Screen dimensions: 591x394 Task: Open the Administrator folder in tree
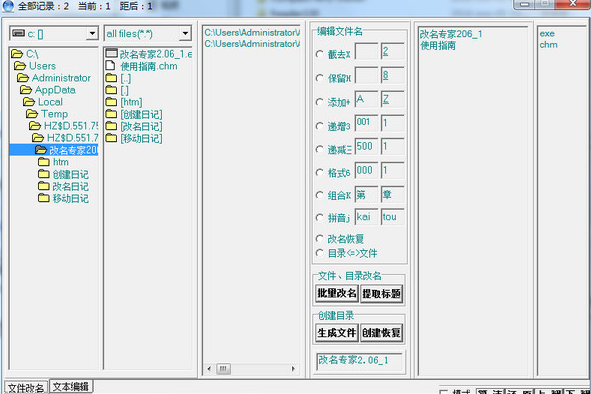(x=54, y=78)
